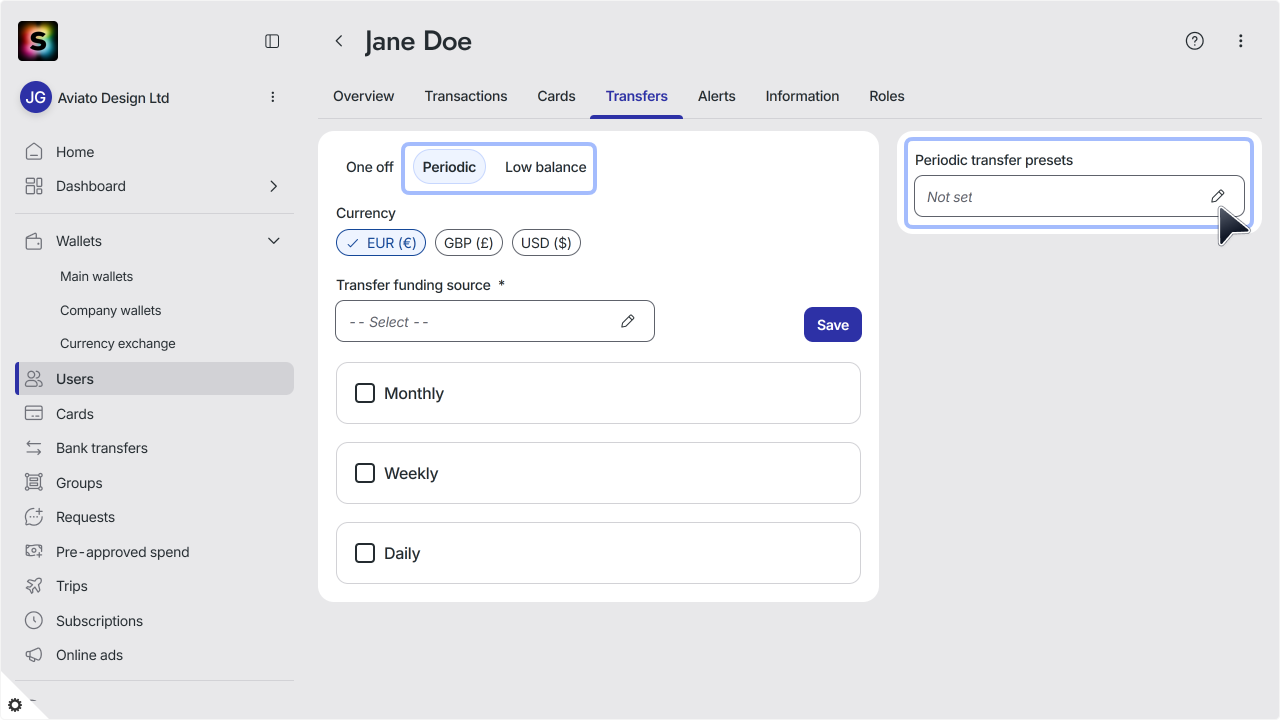Open Aviato Design Ltd options menu
The image size is (1280, 720).
click(x=273, y=97)
